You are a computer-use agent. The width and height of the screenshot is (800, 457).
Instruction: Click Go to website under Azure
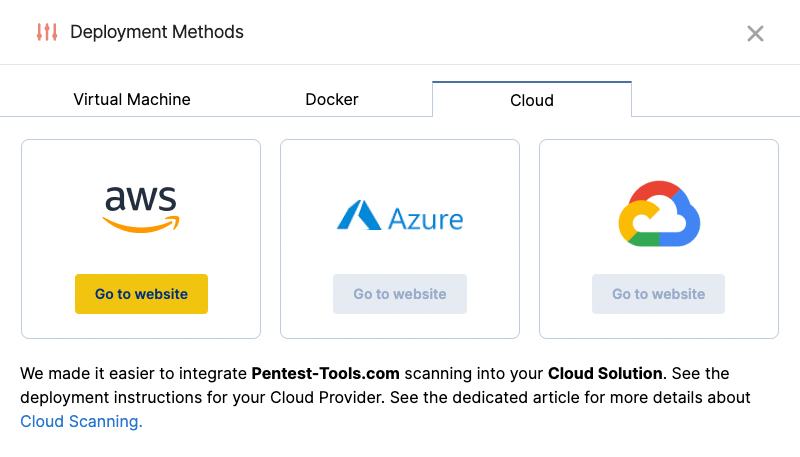point(400,294)
